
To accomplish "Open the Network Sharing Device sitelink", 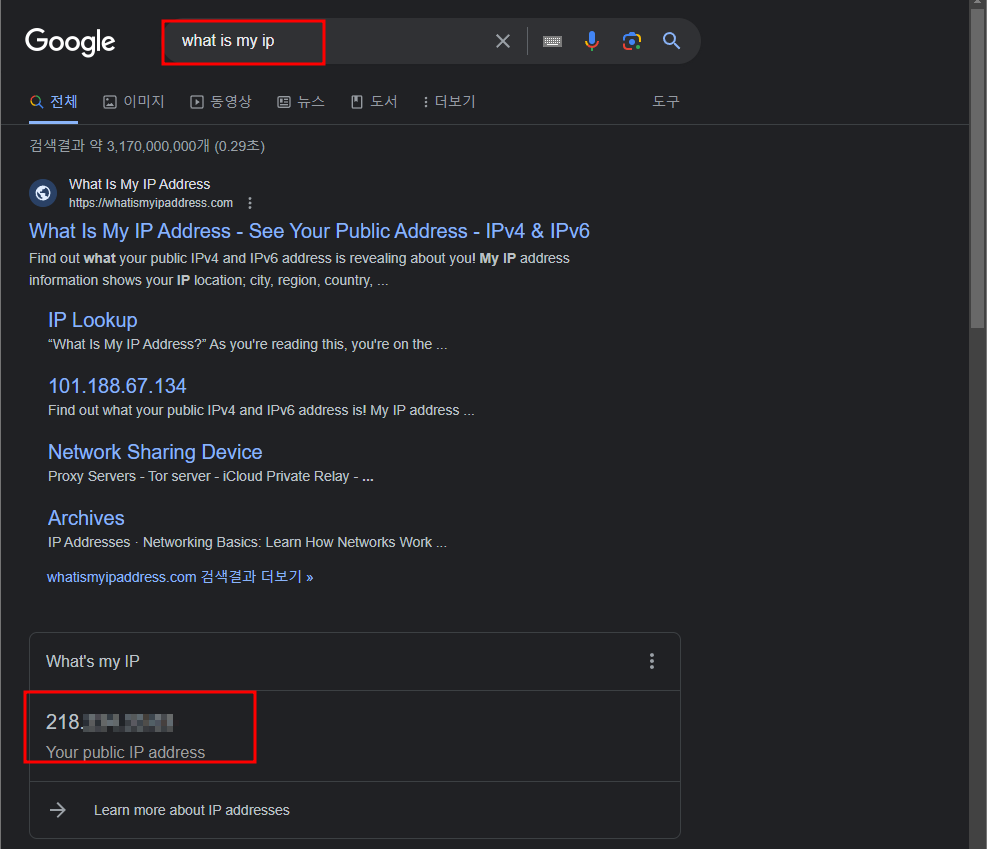I will 155,452.
